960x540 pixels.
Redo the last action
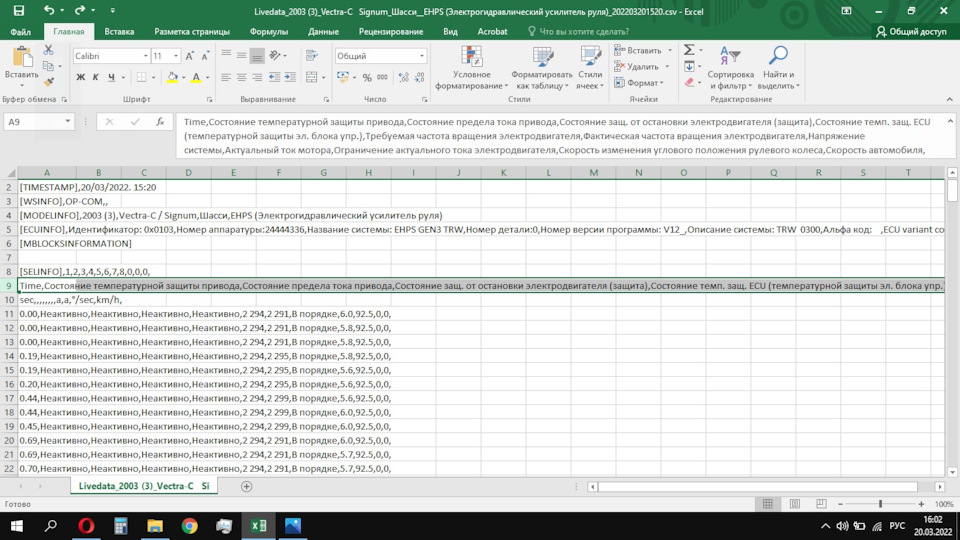tap(80, 10)
